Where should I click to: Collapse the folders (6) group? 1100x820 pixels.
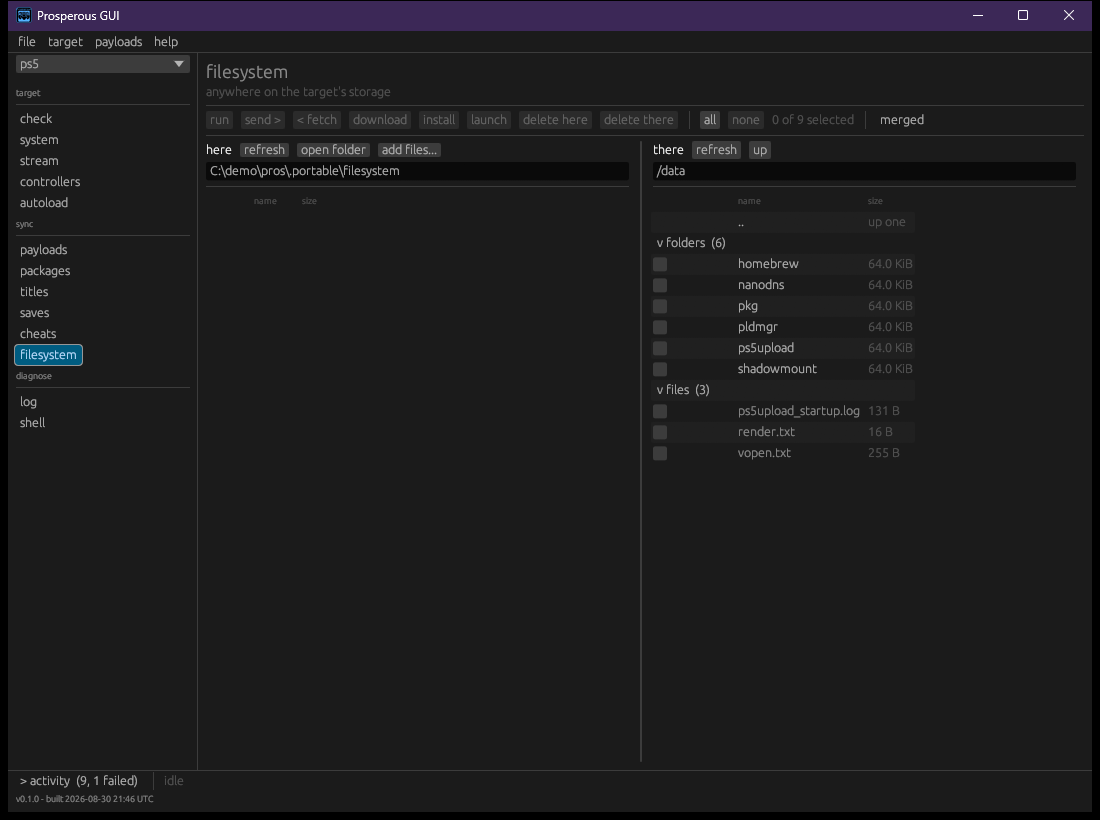coord(691,243)
